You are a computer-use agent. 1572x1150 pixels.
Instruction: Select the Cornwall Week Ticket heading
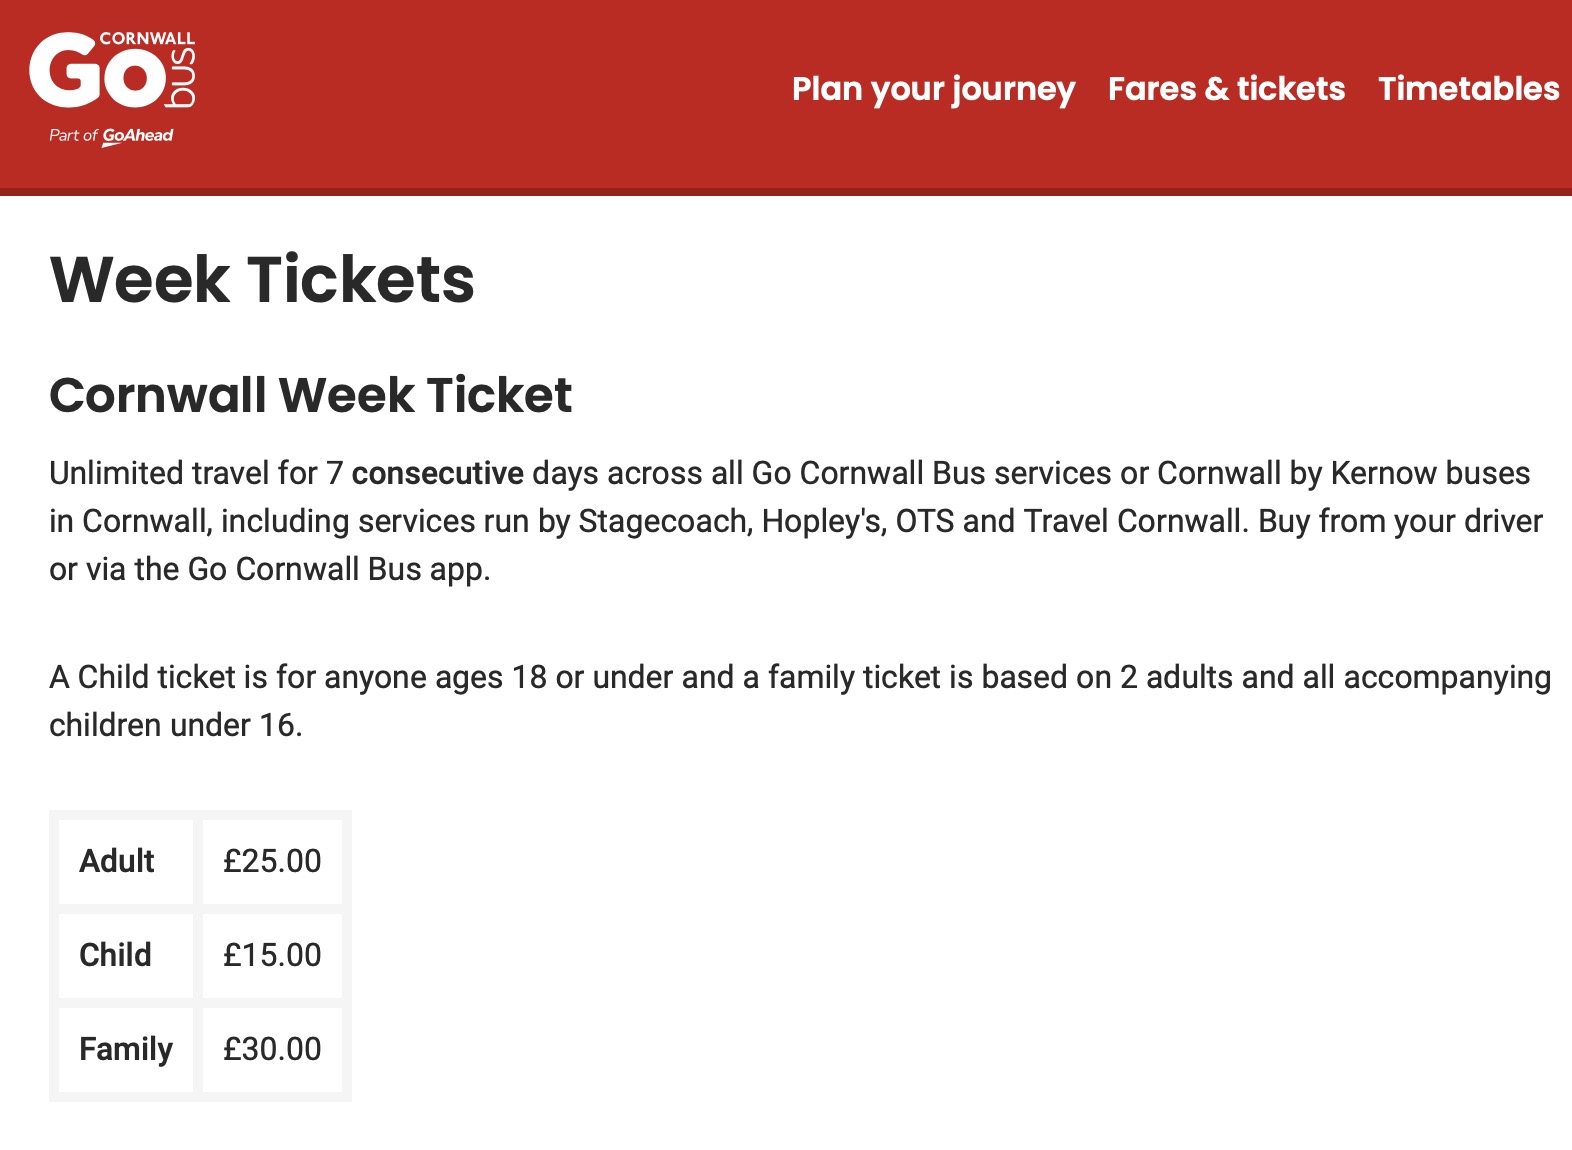pyautogui.click(x=310, y=396)
